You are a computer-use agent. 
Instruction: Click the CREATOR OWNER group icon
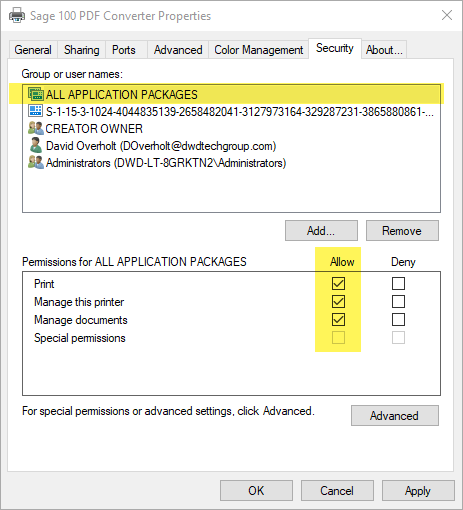36,128
